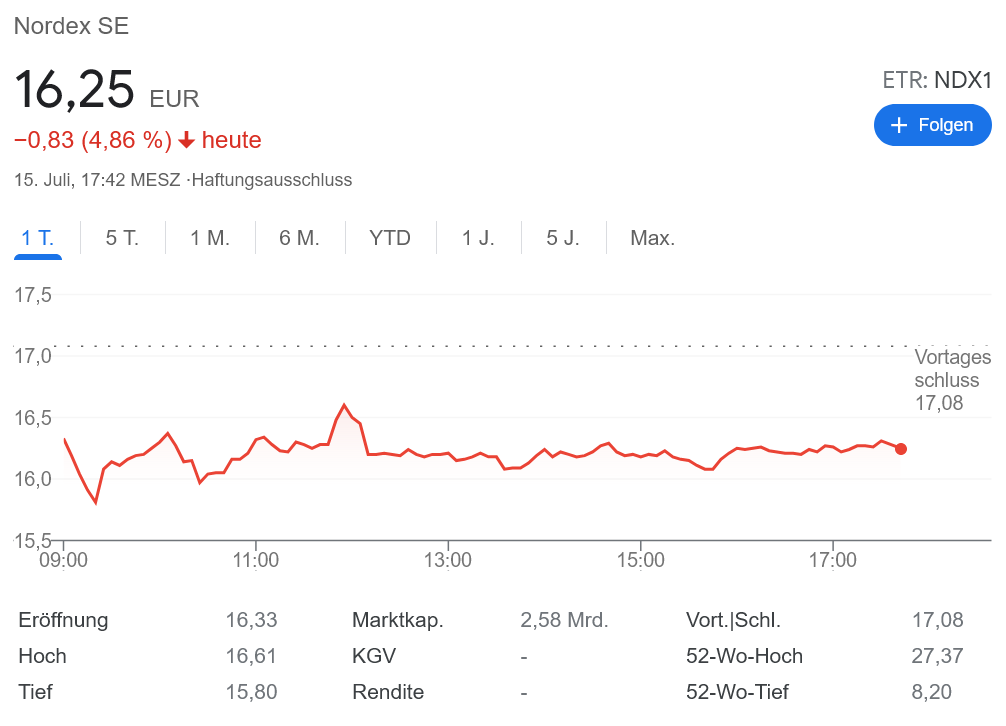The width and height of the screenshot is (1006, 726).
Task: Click the plus icon on Folgen button
Action: 899,125
